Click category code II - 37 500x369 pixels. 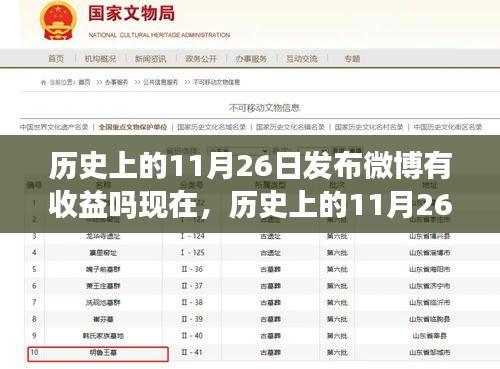pyautogui.click(x=192, y=286)
